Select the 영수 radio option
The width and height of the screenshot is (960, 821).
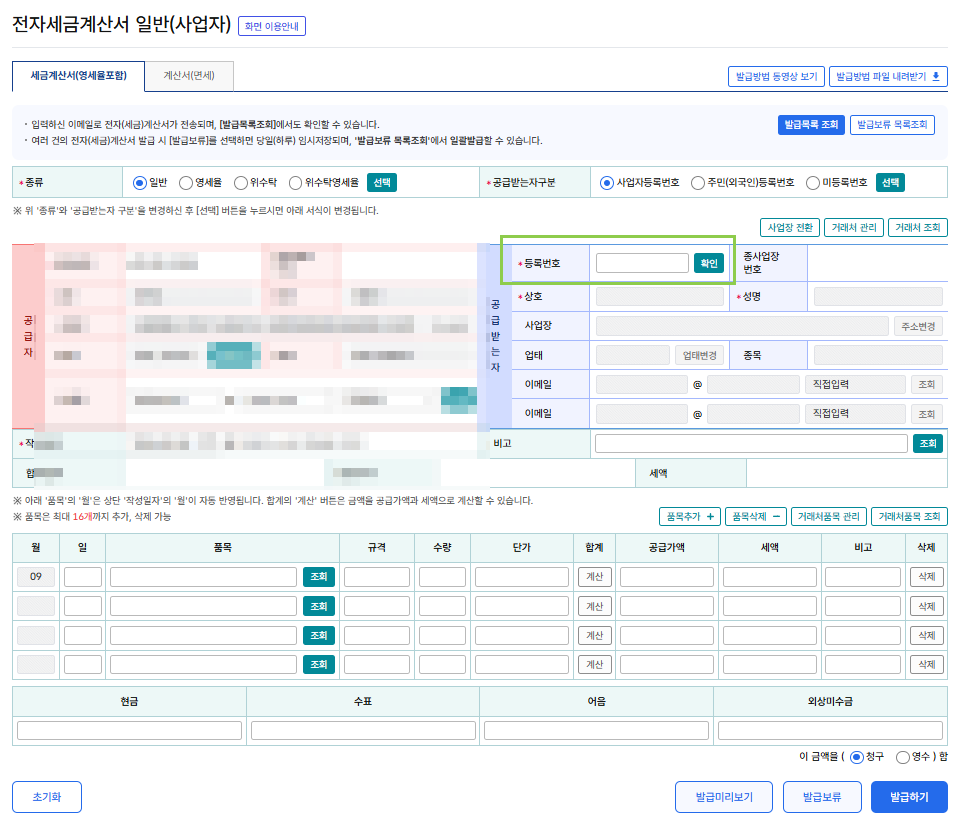pyautogui.click(x=902, y=757)
